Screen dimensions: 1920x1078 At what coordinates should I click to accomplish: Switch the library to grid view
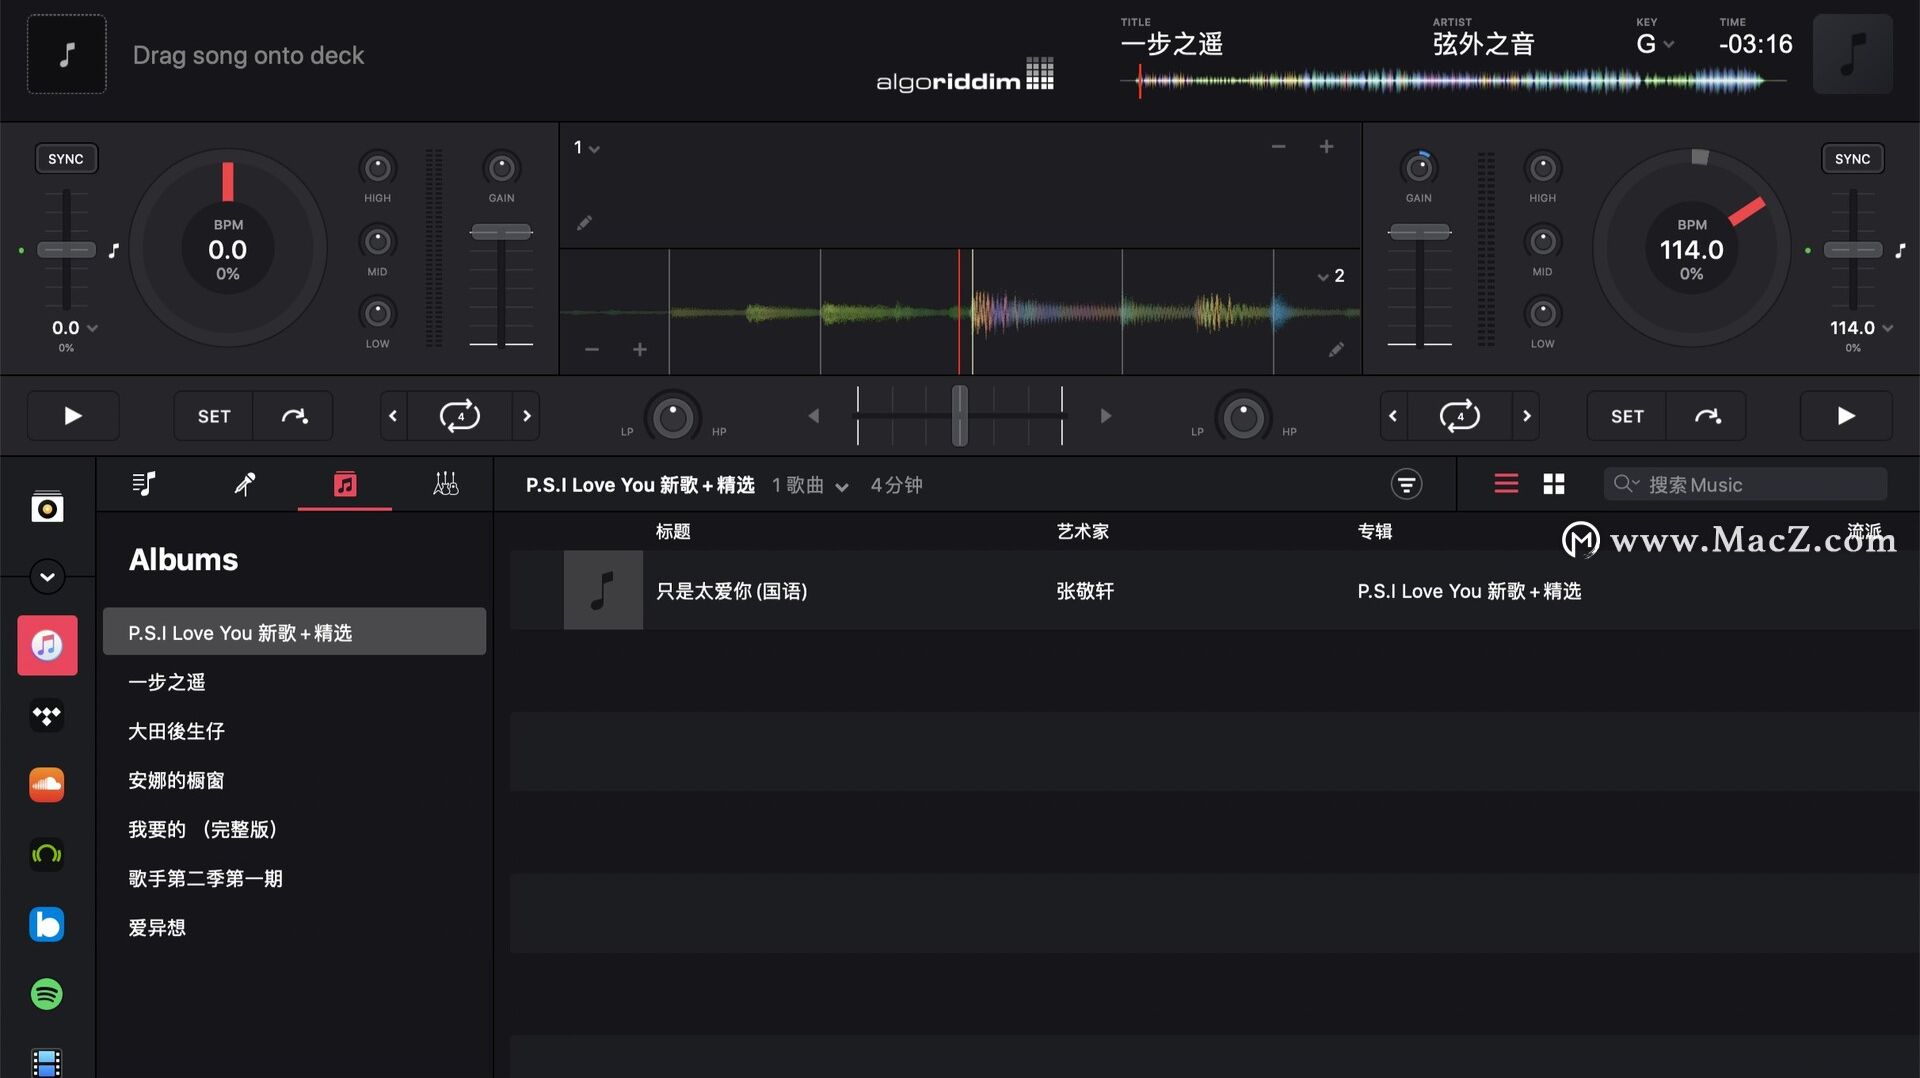tap(1553, 483)
